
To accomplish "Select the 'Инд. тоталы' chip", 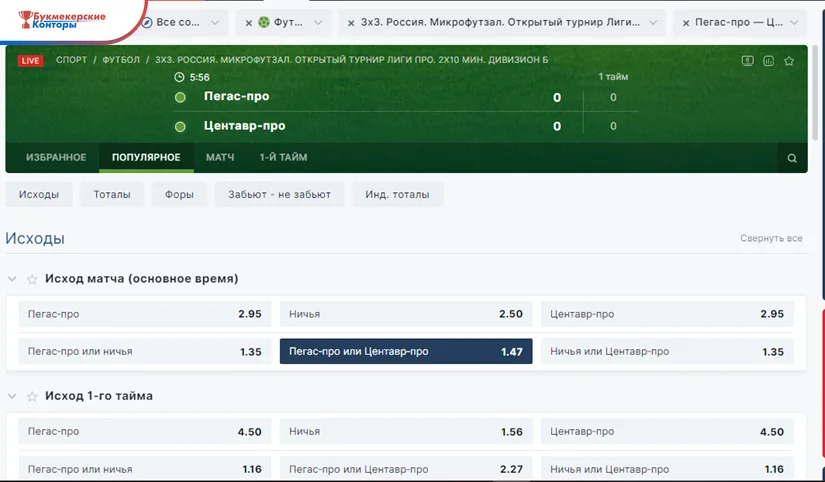I will tap(397, 195).
